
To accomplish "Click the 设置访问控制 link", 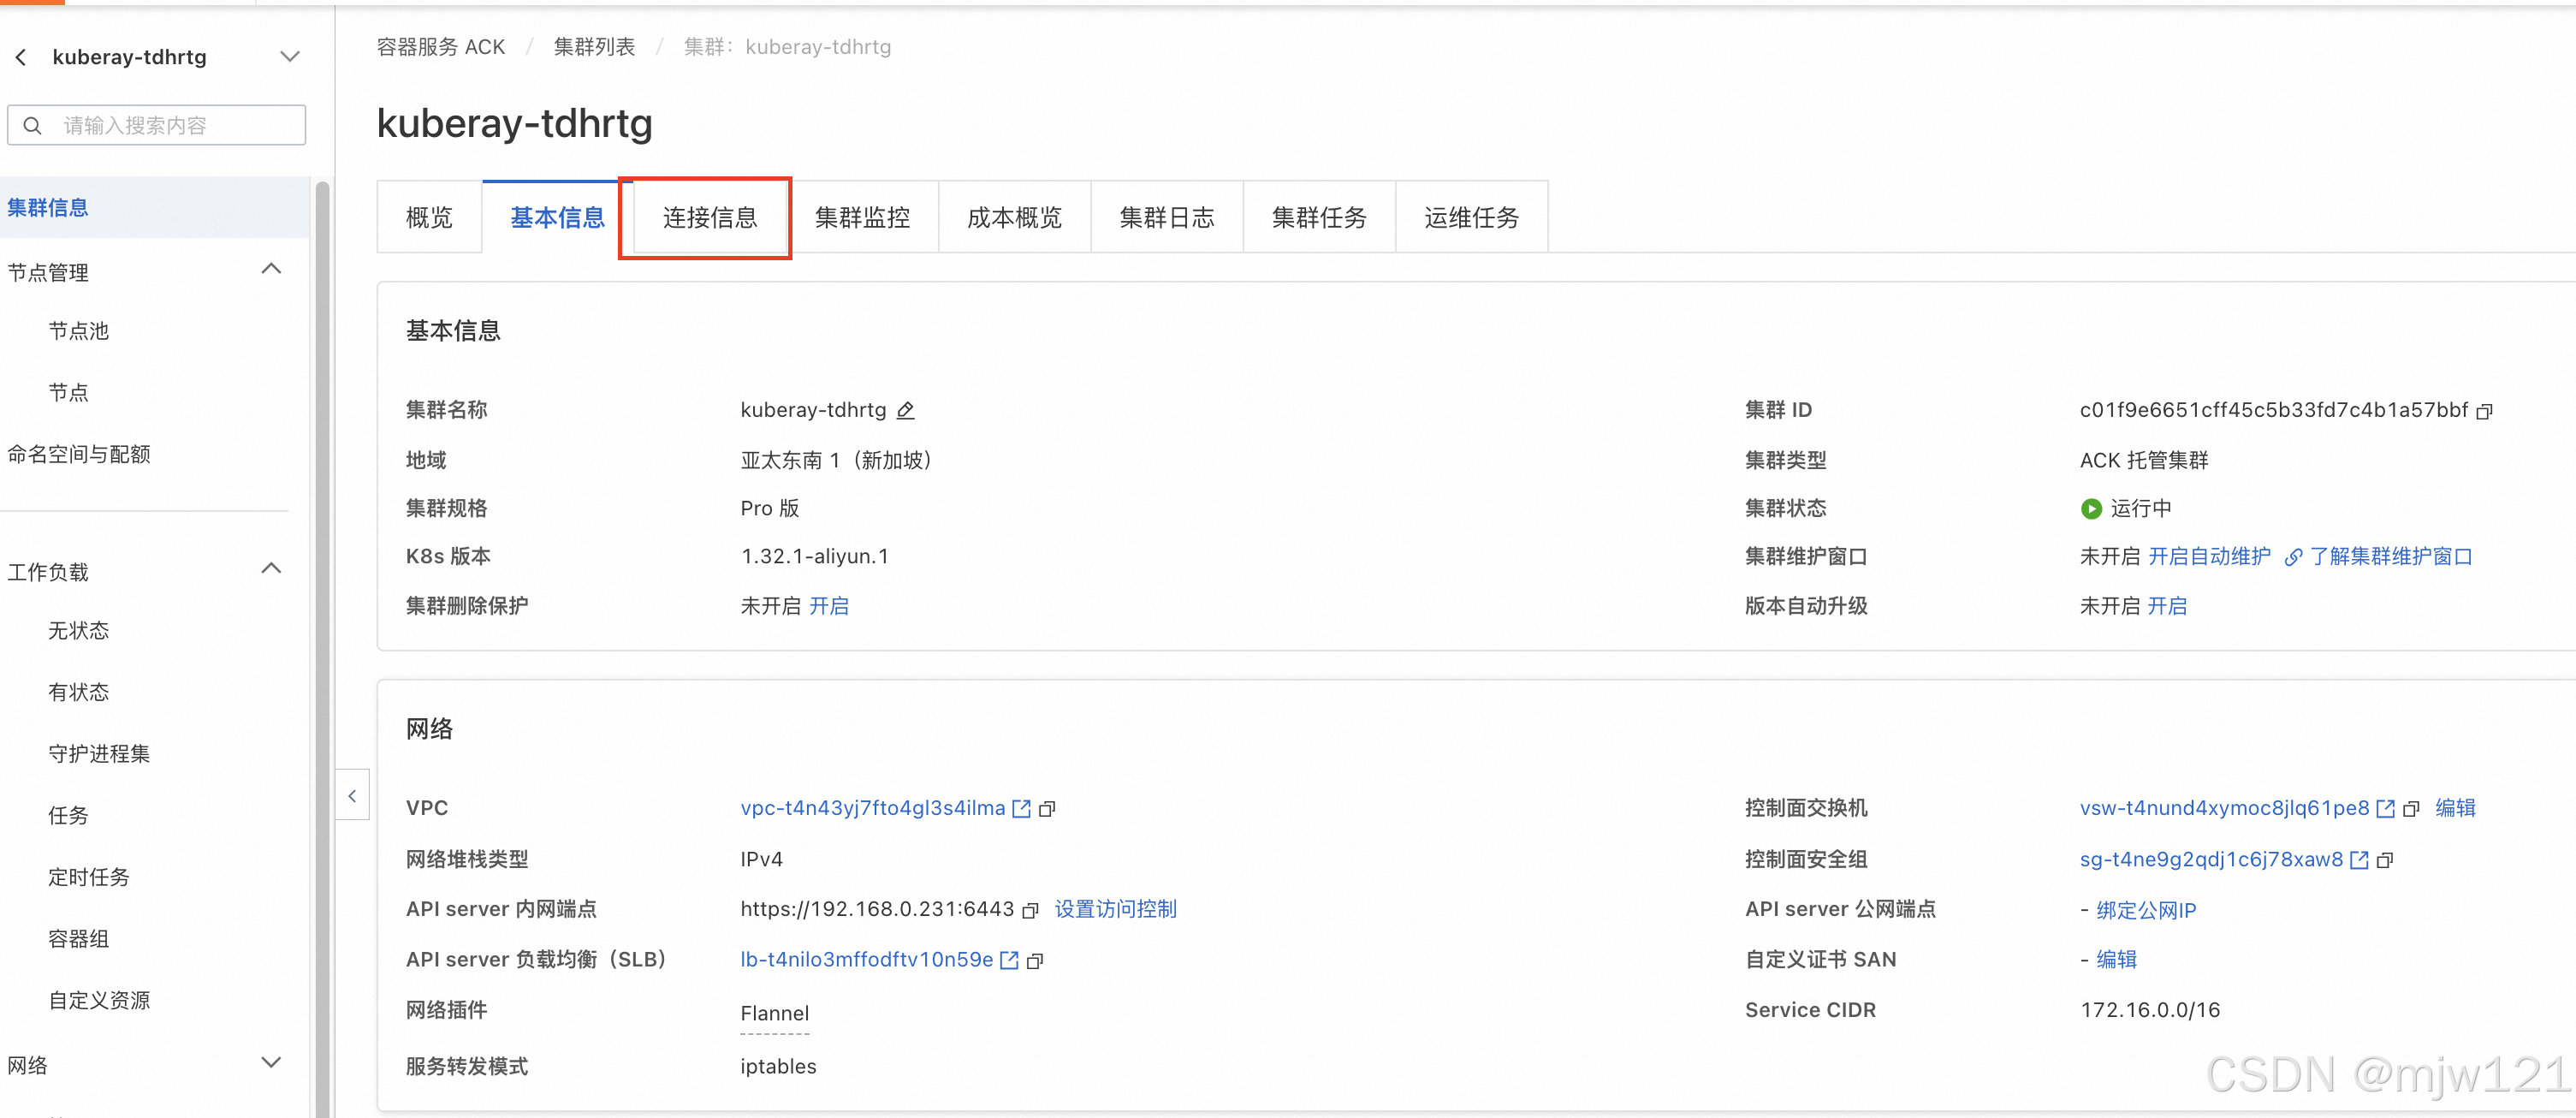I will coord(1115,909).
